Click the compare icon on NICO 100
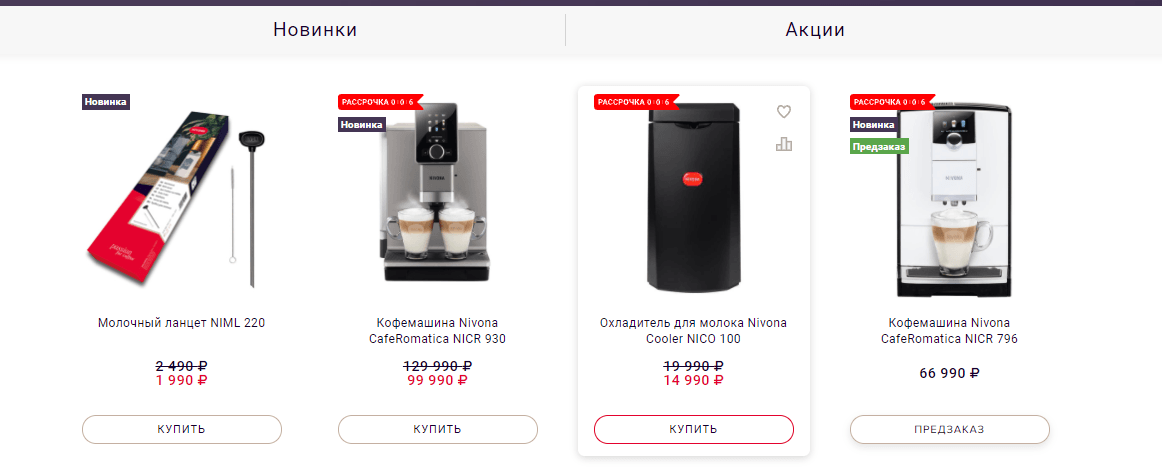 [784, 144]
